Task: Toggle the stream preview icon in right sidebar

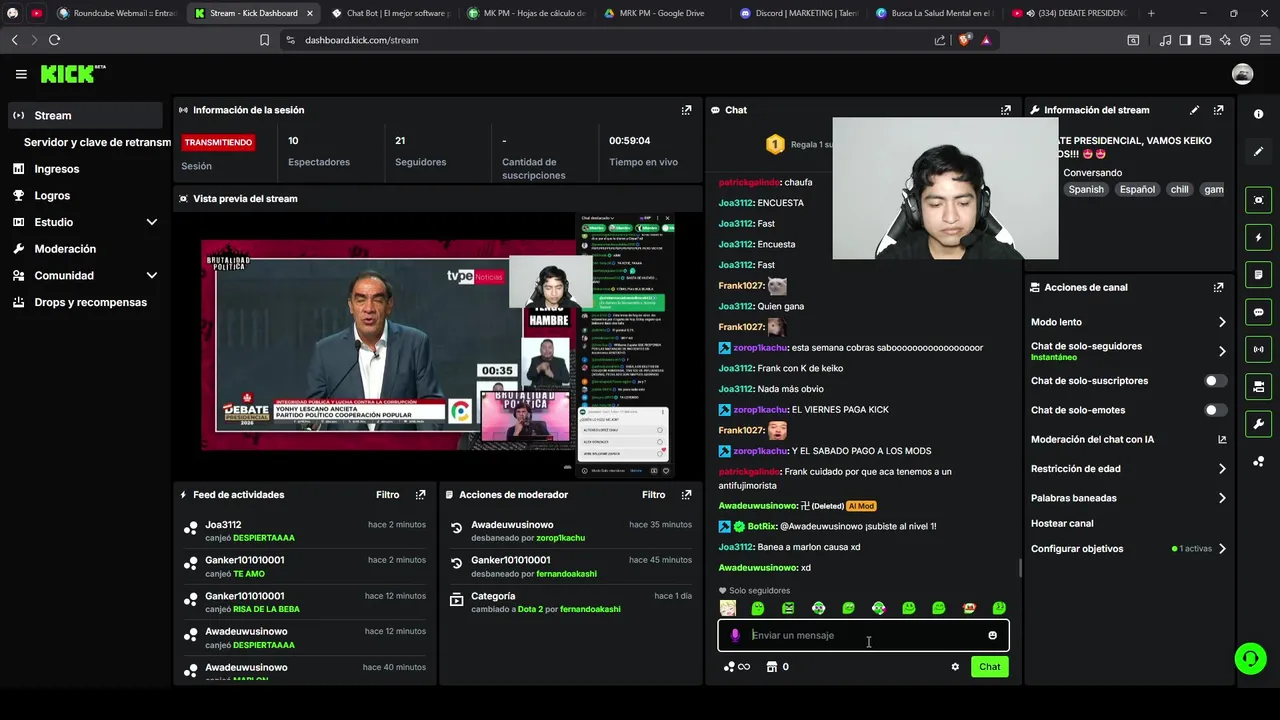Action: click(1258, 200)
